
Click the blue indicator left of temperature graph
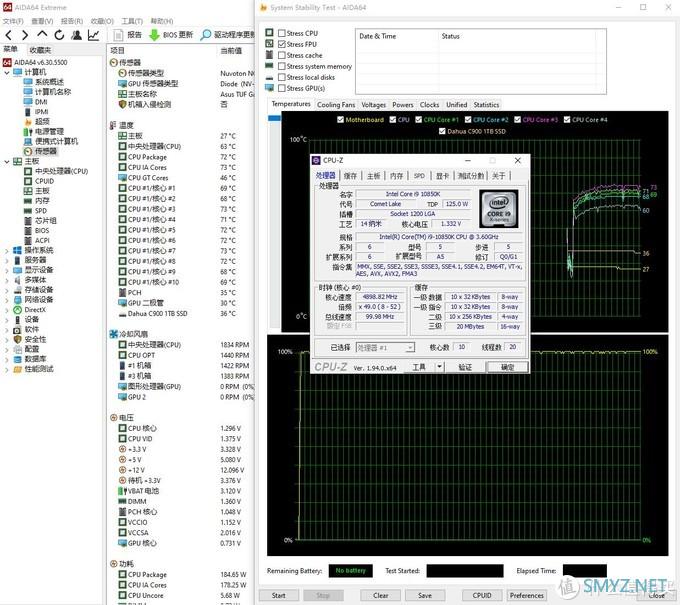[x=275, y=118]
